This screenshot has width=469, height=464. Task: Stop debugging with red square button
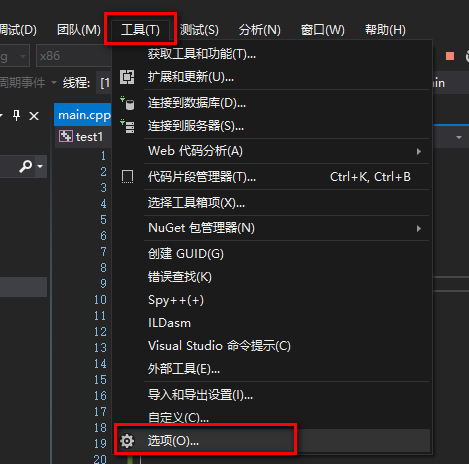point(450,56)
